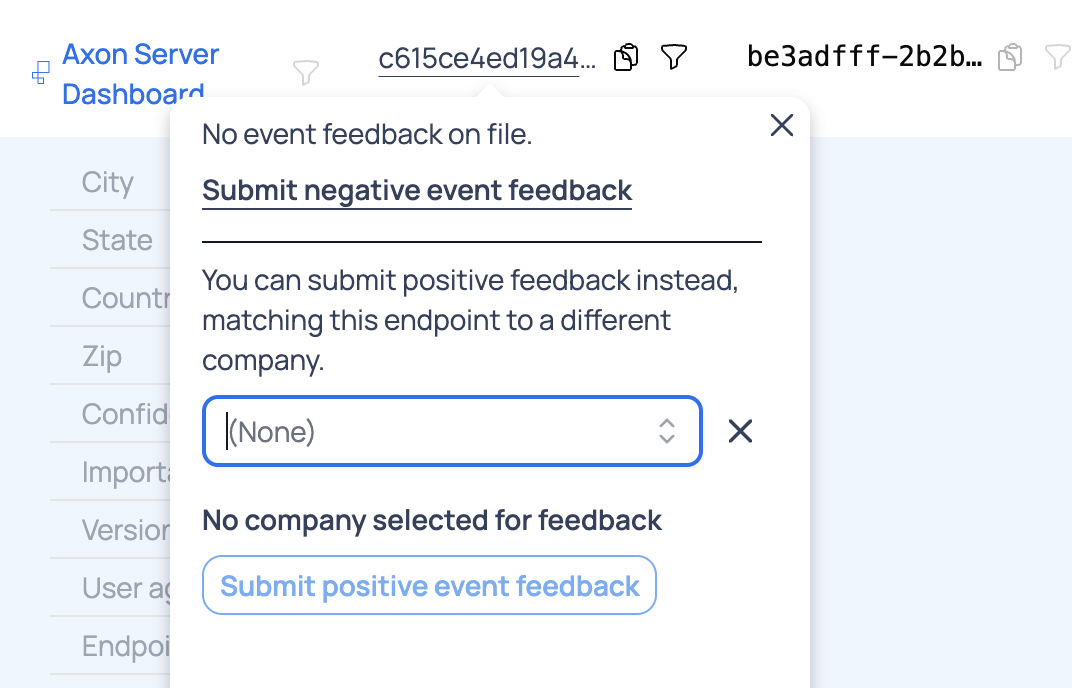
Task: Open the filter beside be3adfff-2b2b
Action: [x=1057, y=57]
